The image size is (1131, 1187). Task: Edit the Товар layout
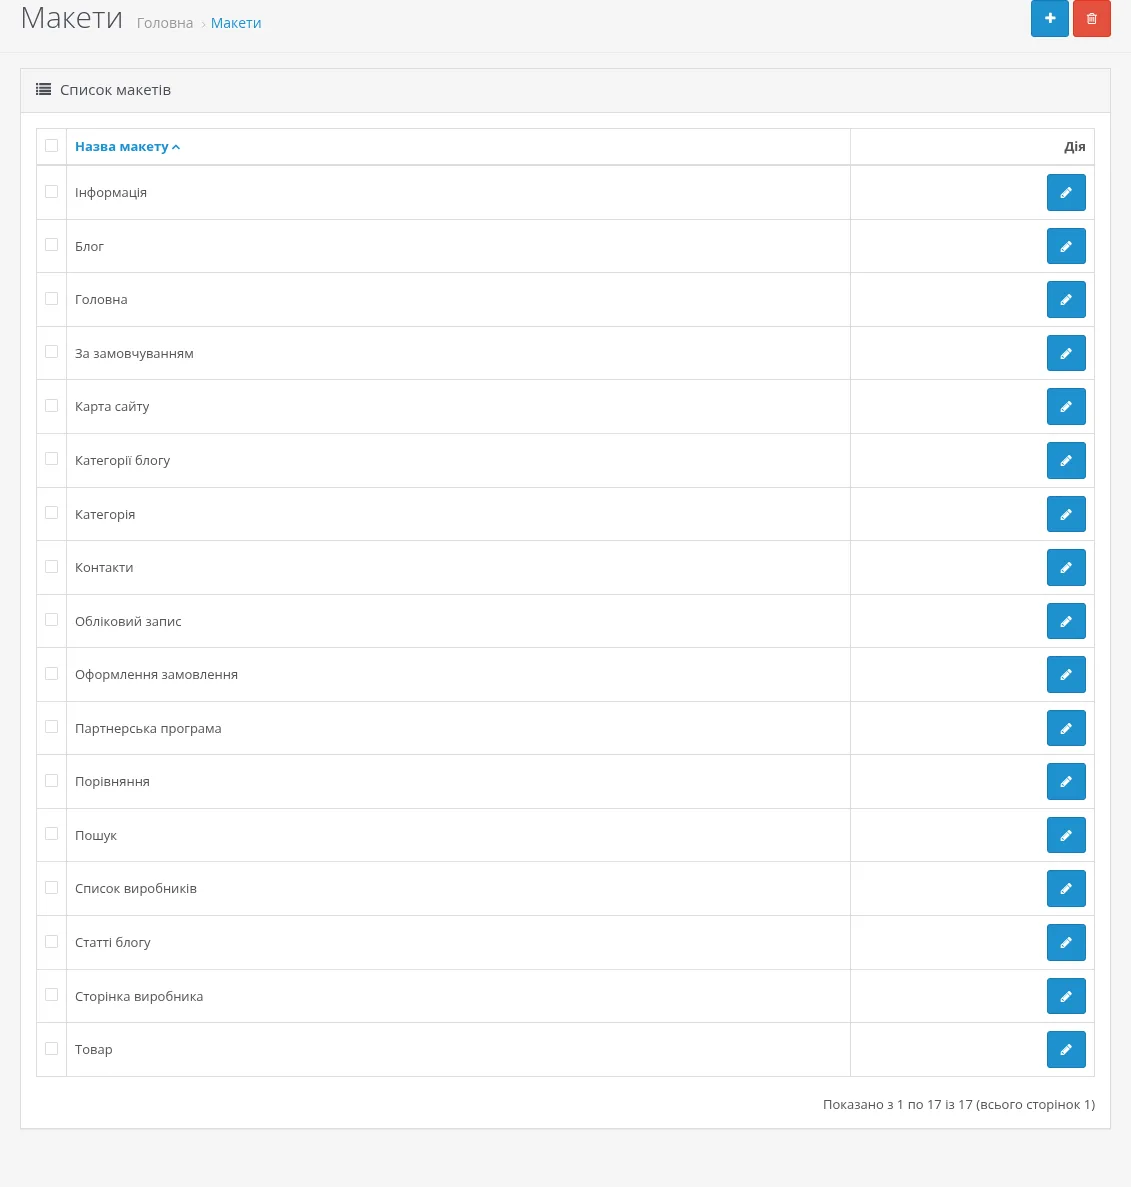(1066, 1049)
